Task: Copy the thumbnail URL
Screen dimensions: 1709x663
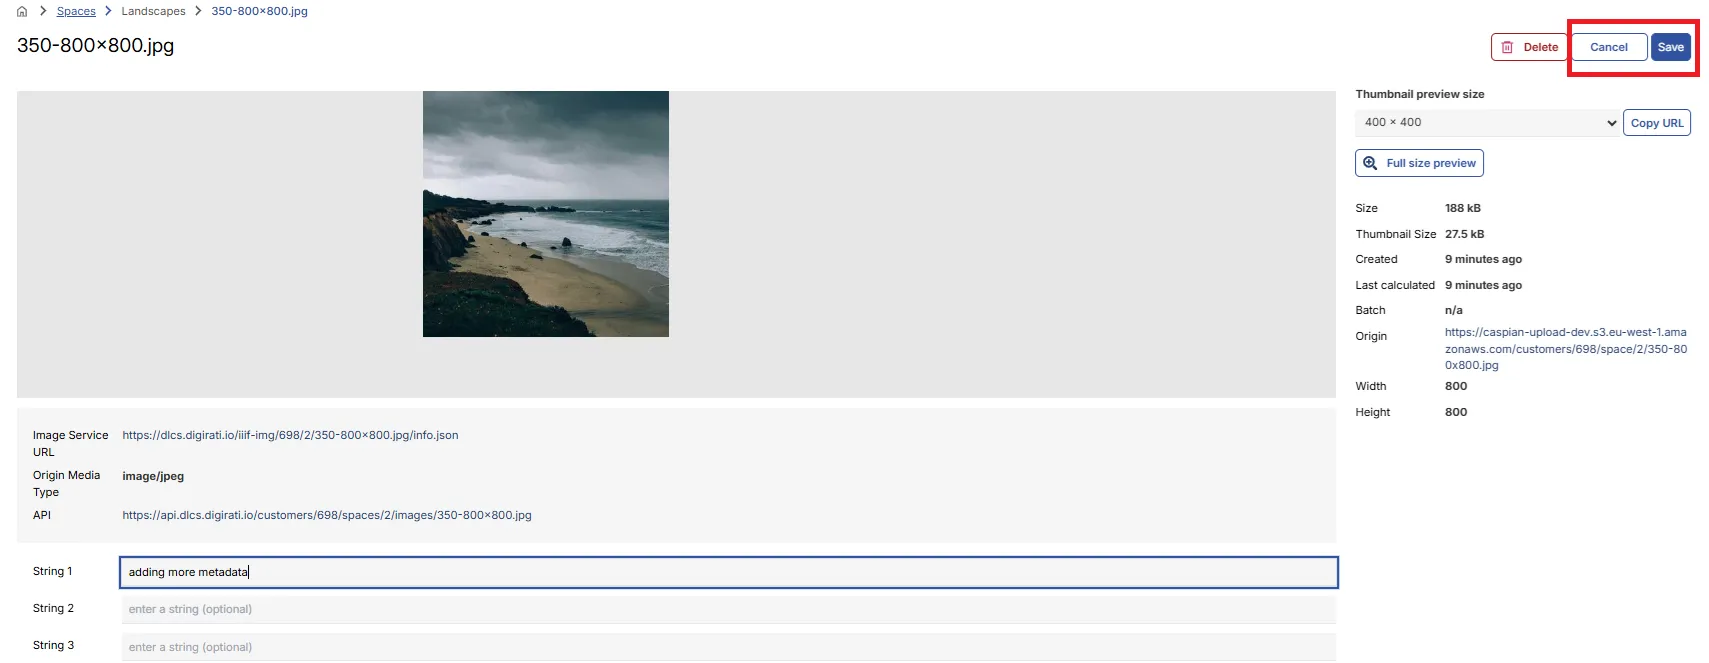Action: point(1656,123)
